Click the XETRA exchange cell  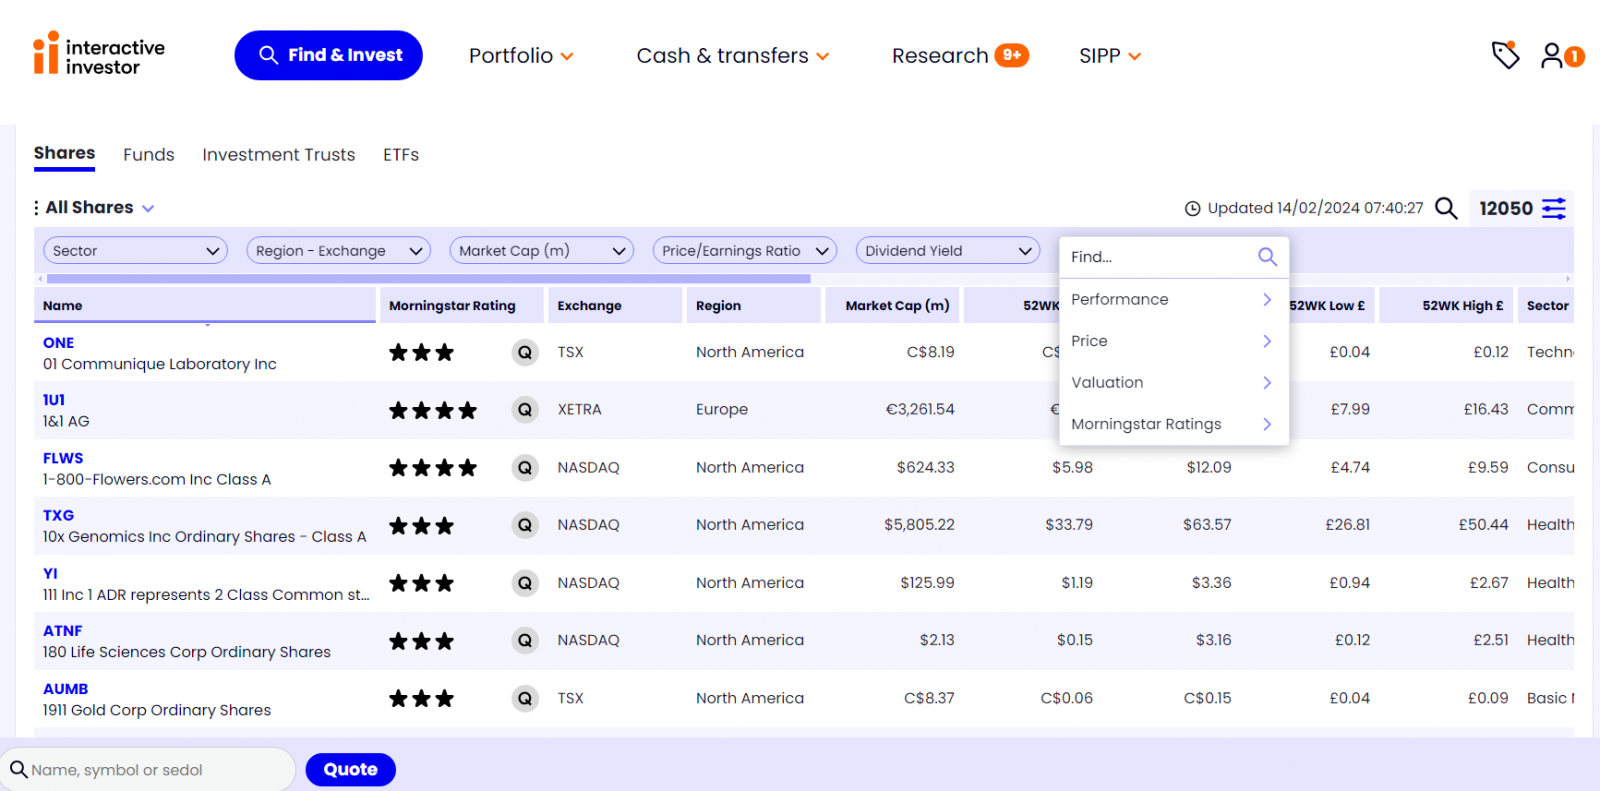tap(580, 410)
